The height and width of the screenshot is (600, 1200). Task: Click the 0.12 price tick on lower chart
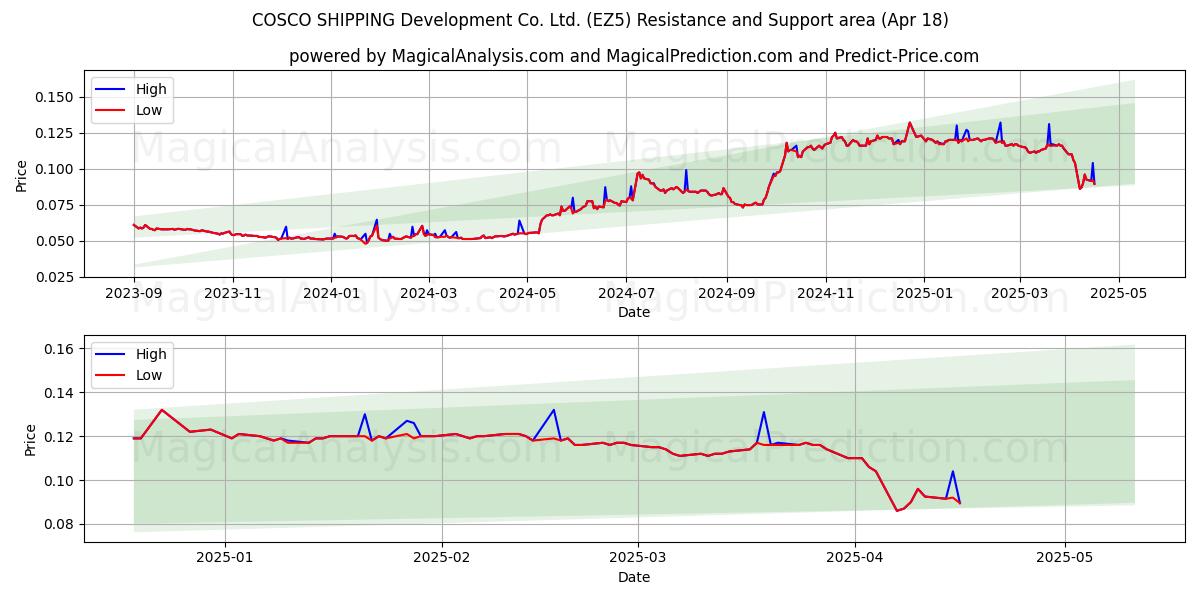pos(60,437)
